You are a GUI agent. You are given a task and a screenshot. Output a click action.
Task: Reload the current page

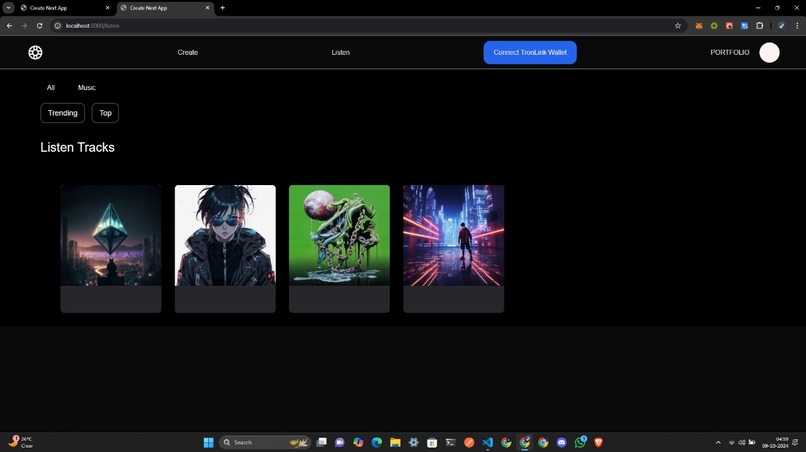pyautogui.click(x=40, y=26)
